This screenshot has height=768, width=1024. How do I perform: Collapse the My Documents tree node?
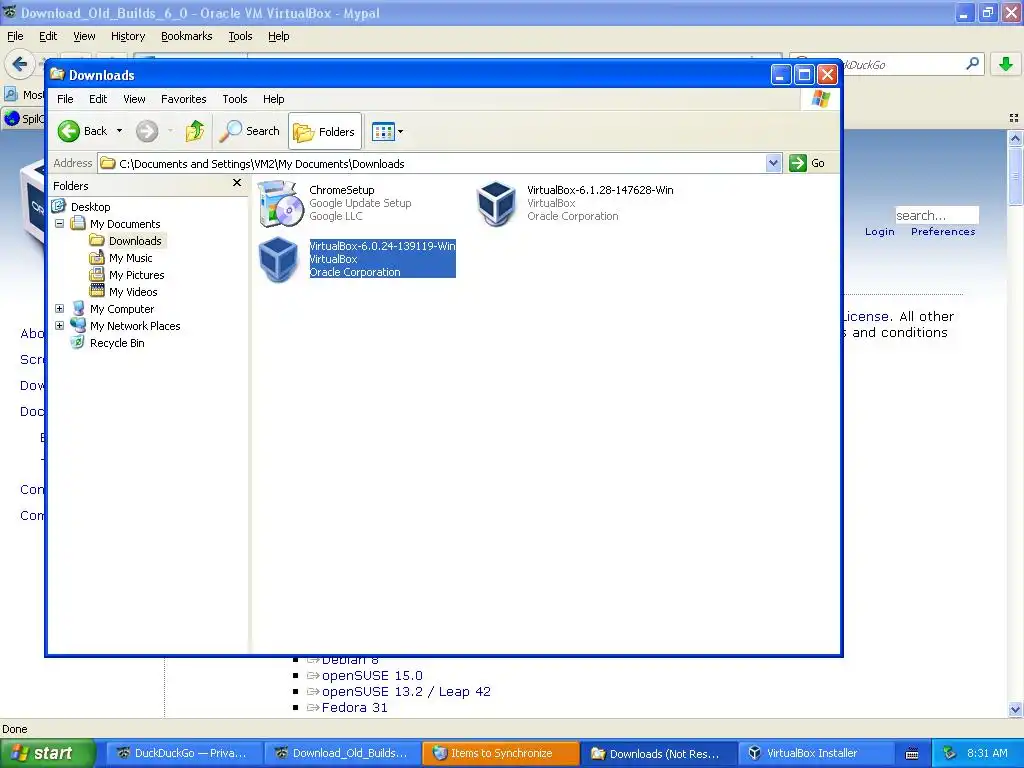coord(59,223)
